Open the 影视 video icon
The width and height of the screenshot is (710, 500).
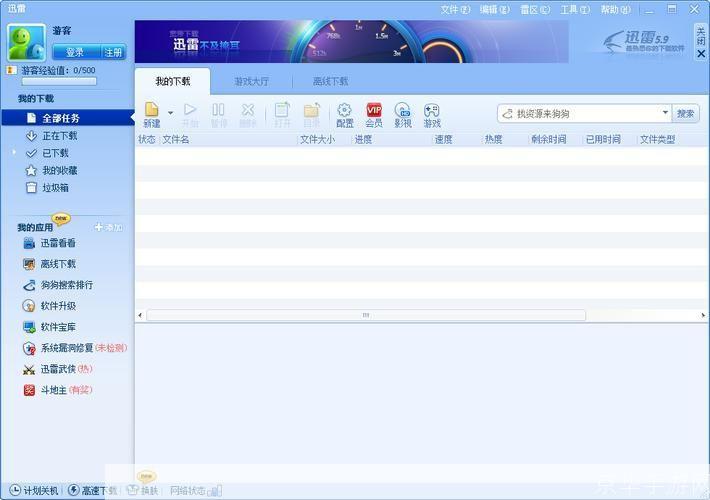pyautogui.click(x=403, y=115)
